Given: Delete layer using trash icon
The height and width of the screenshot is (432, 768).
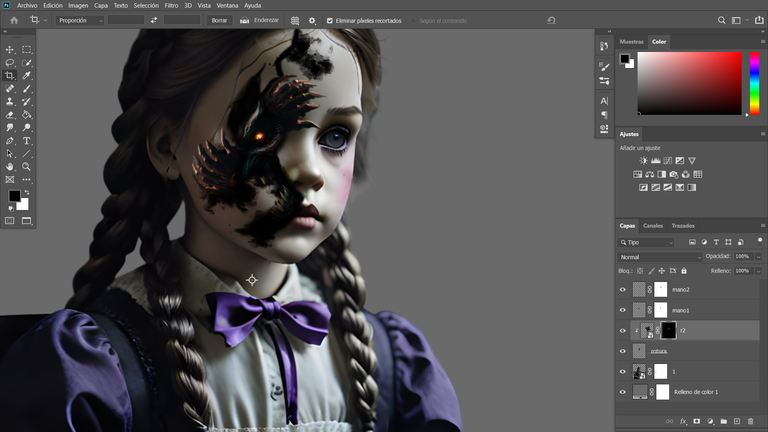Looking at the screenshot, I should (750, 421).
